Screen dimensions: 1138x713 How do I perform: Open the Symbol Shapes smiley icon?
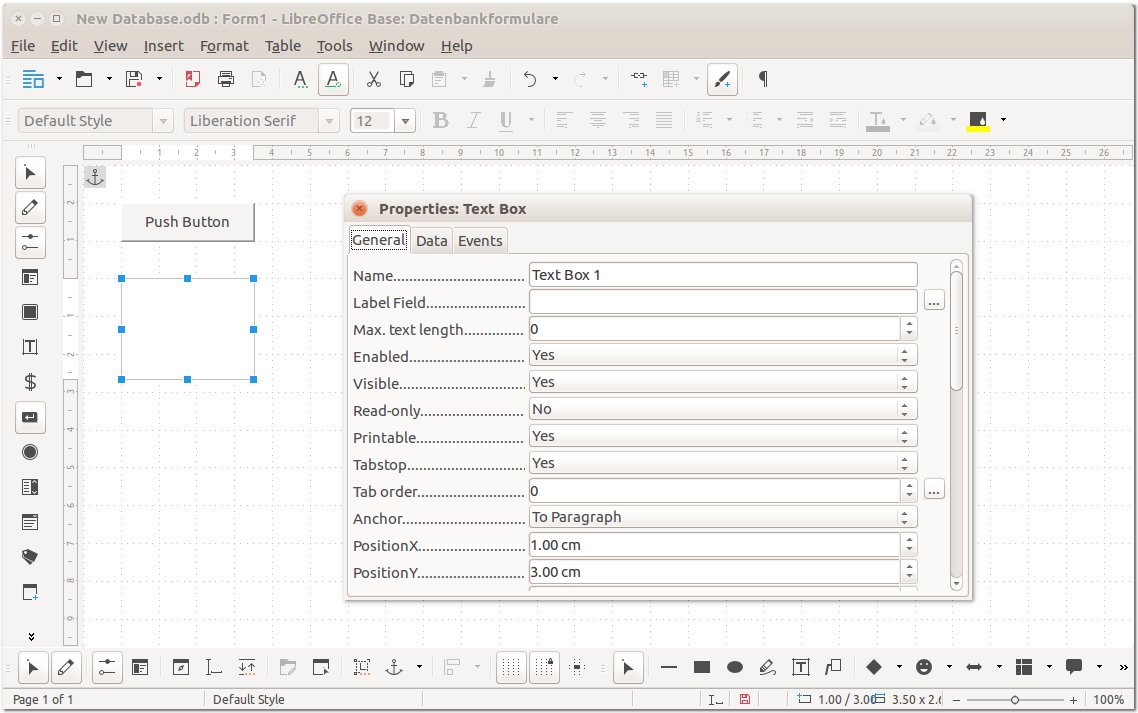click(922, 666)
